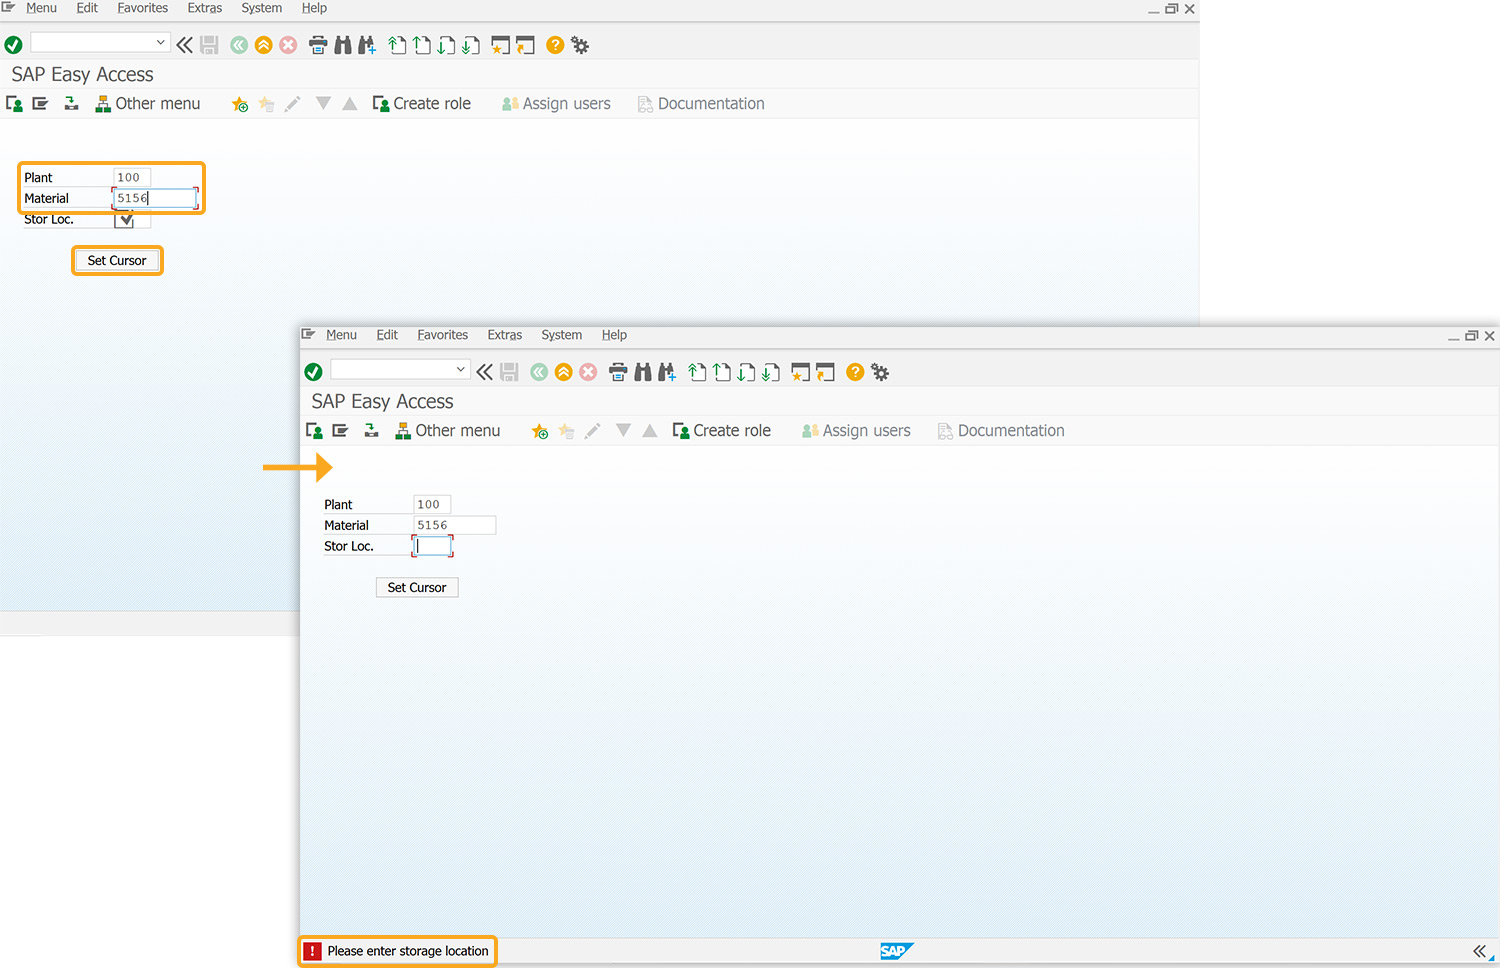Image resolution: width=1500 pixels, height=968 pixels.
Task: Open the Extras menu in front window
Action: coord(505,335)
